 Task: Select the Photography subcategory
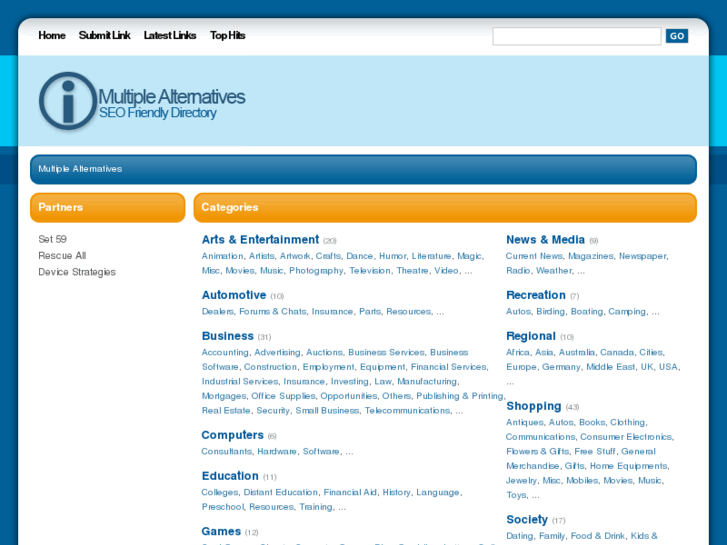(316, 270)
